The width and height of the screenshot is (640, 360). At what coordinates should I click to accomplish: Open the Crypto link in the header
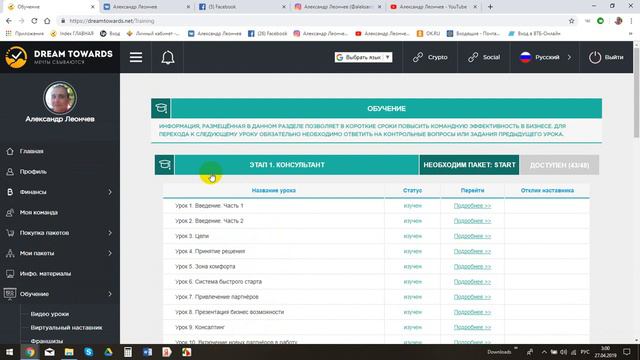430,57
